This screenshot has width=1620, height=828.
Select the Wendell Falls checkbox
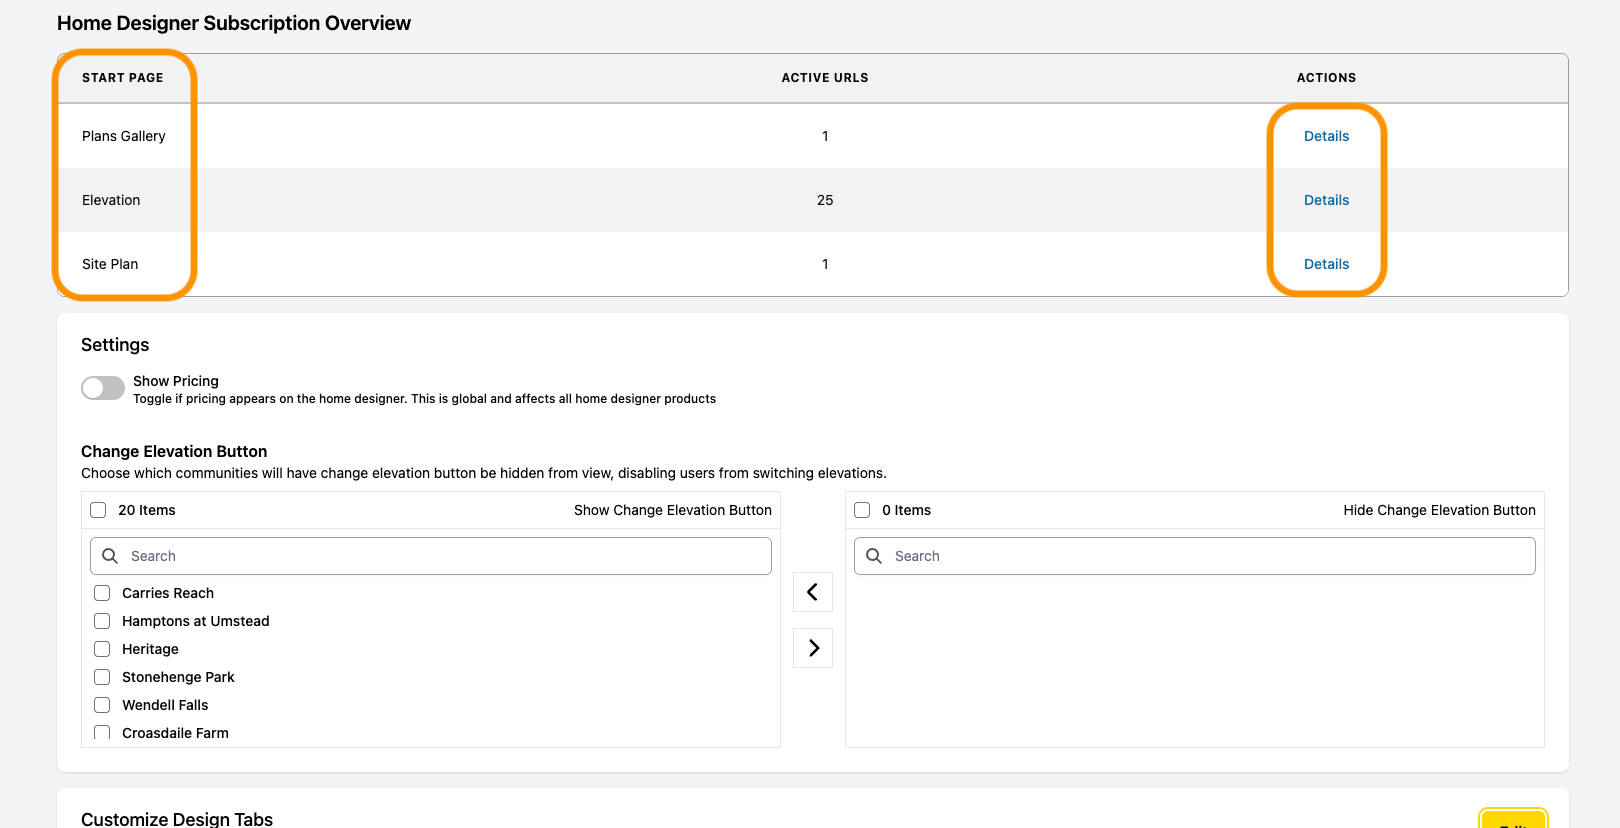point(102,705)
